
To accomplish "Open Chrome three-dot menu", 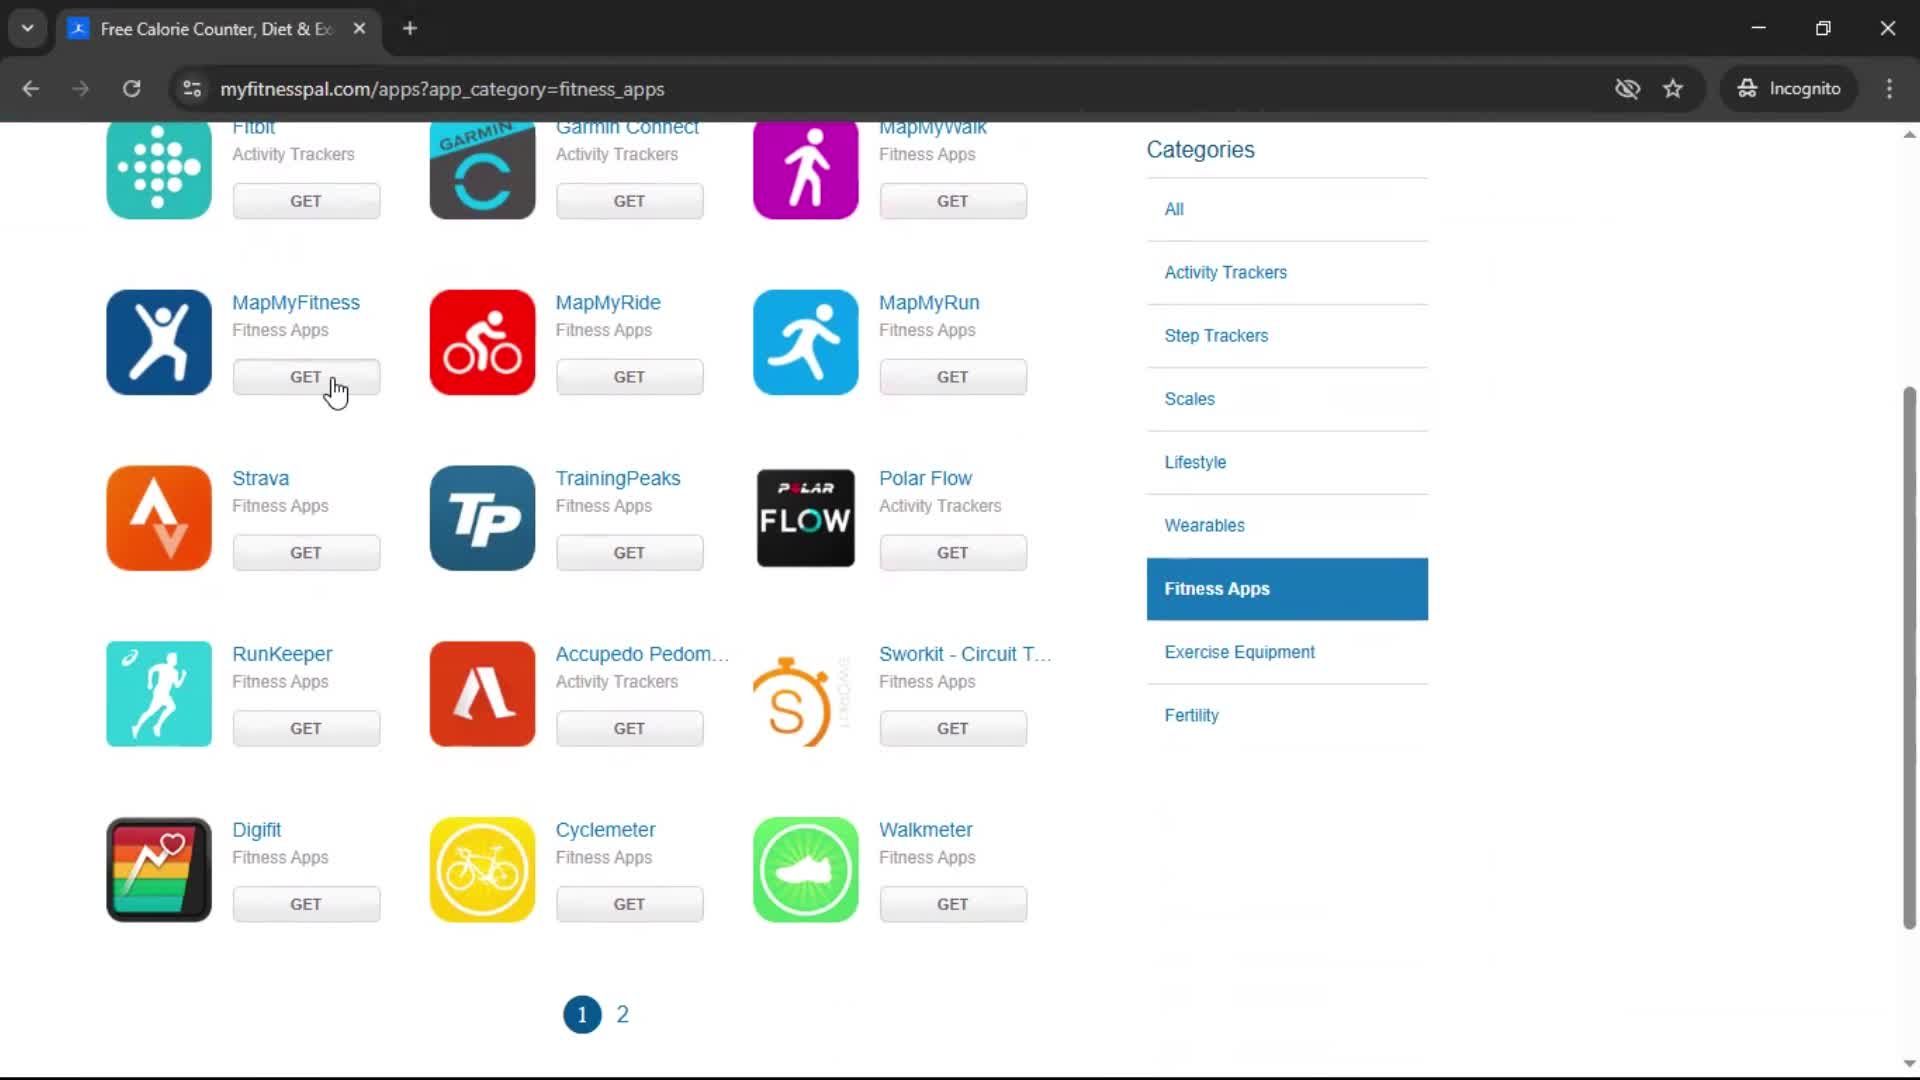I will [x=1889, y=89].
